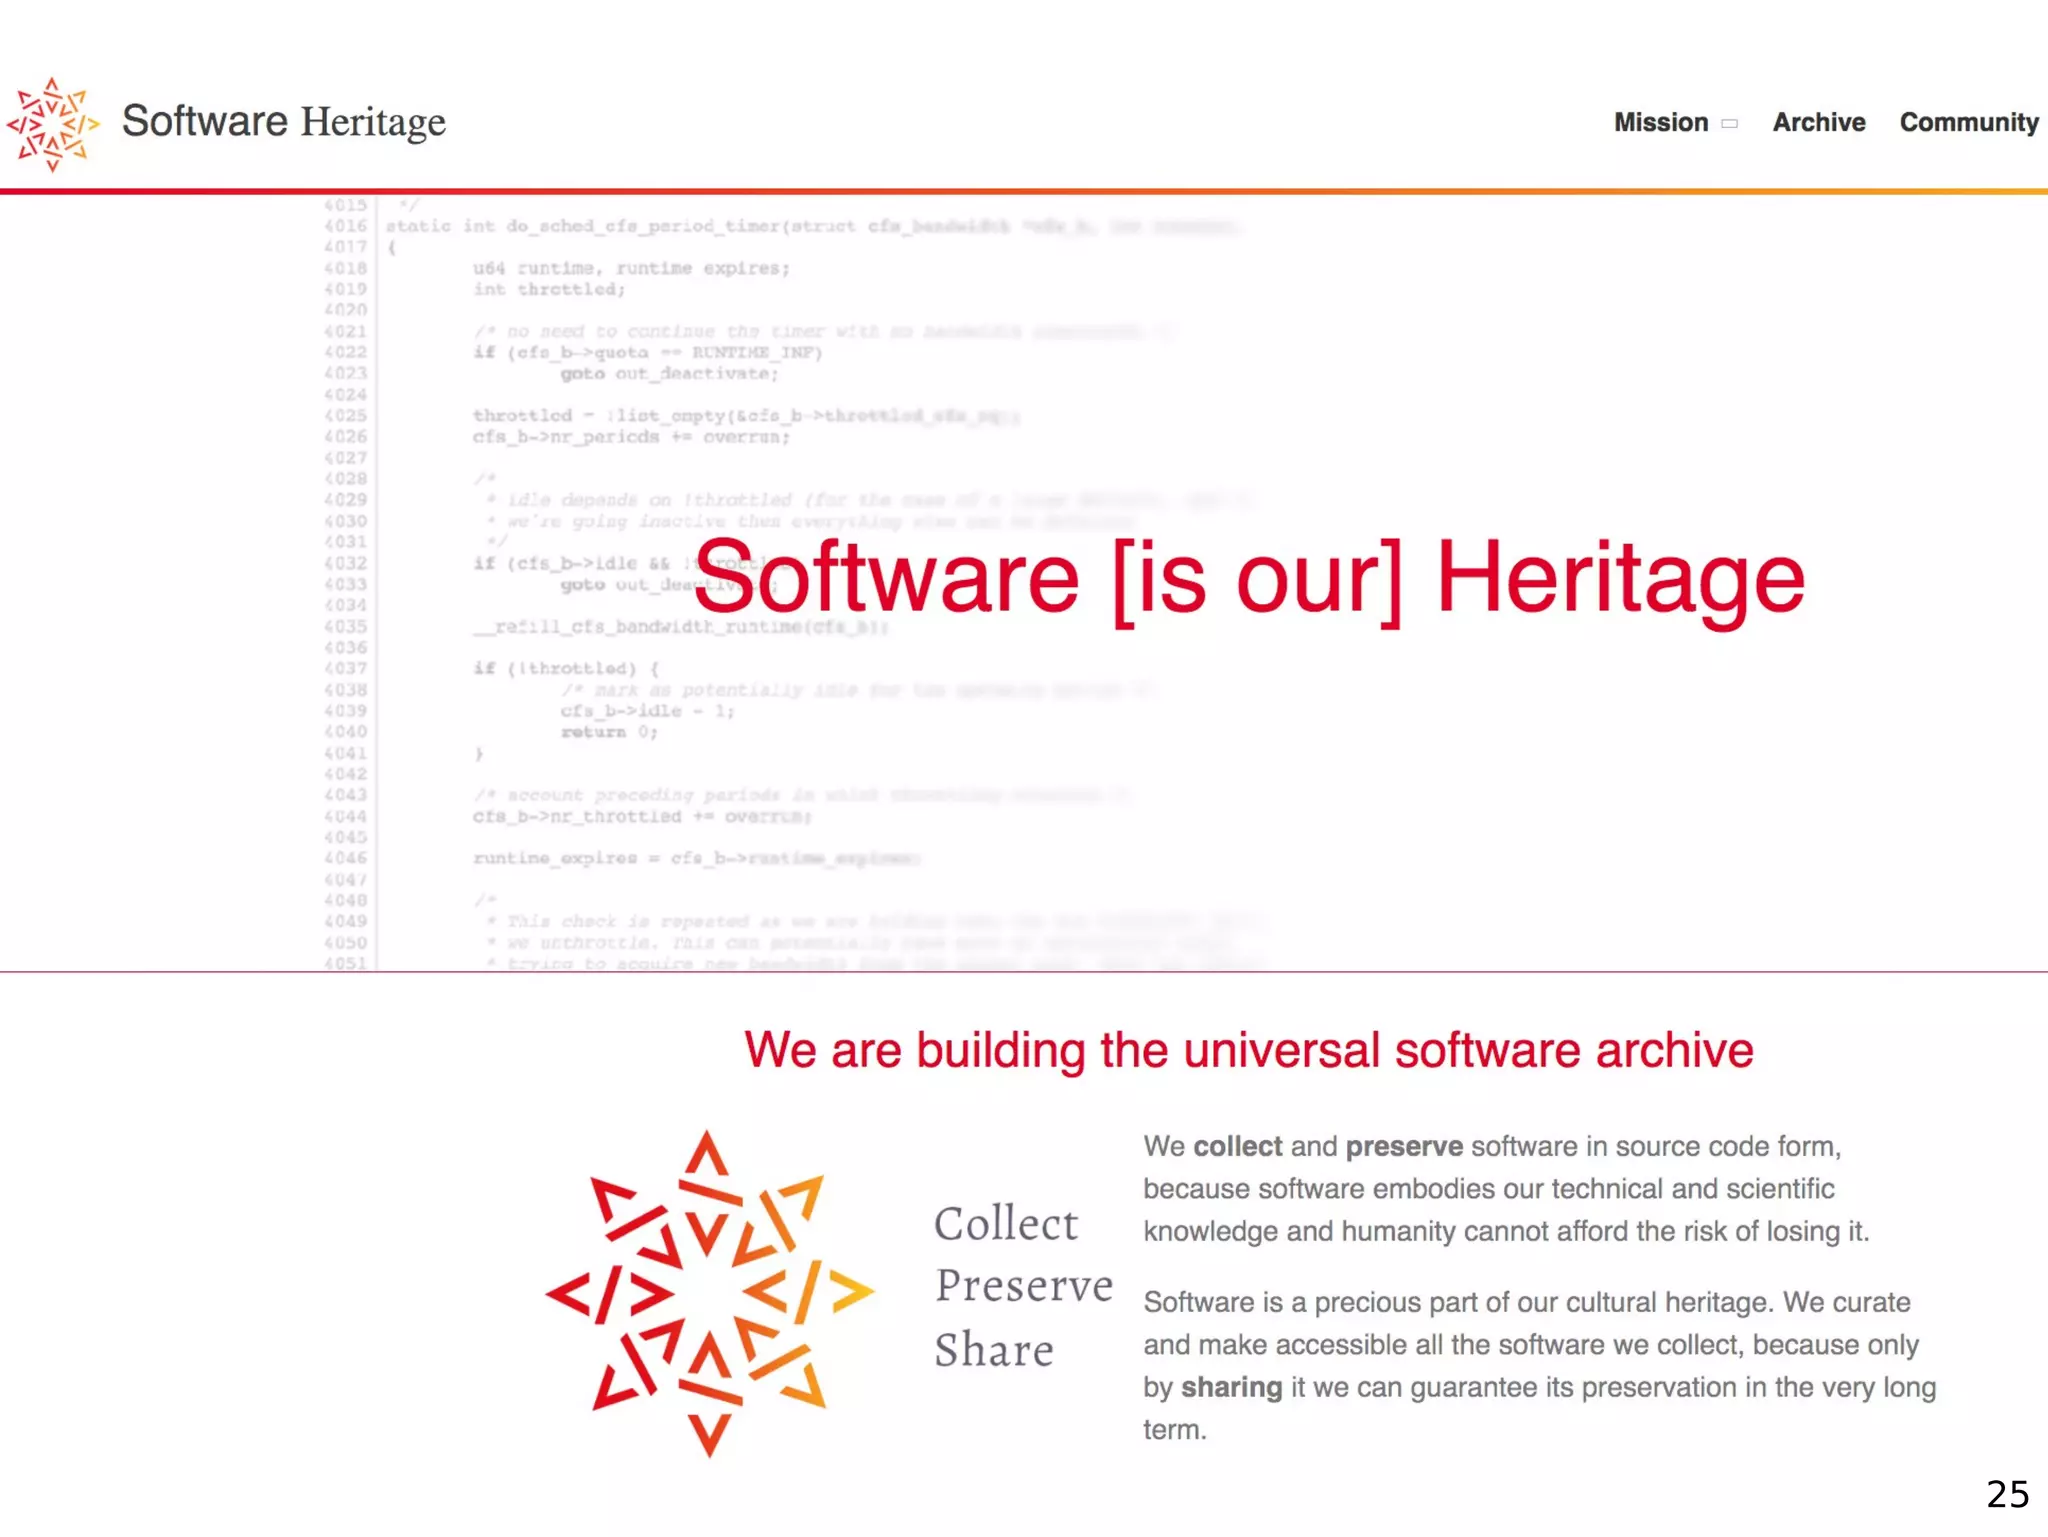The height and width of the screenshot is (1537, 2048).
Task: Click the 'goto out_deactivate' code line 4023
Action: 668,373
